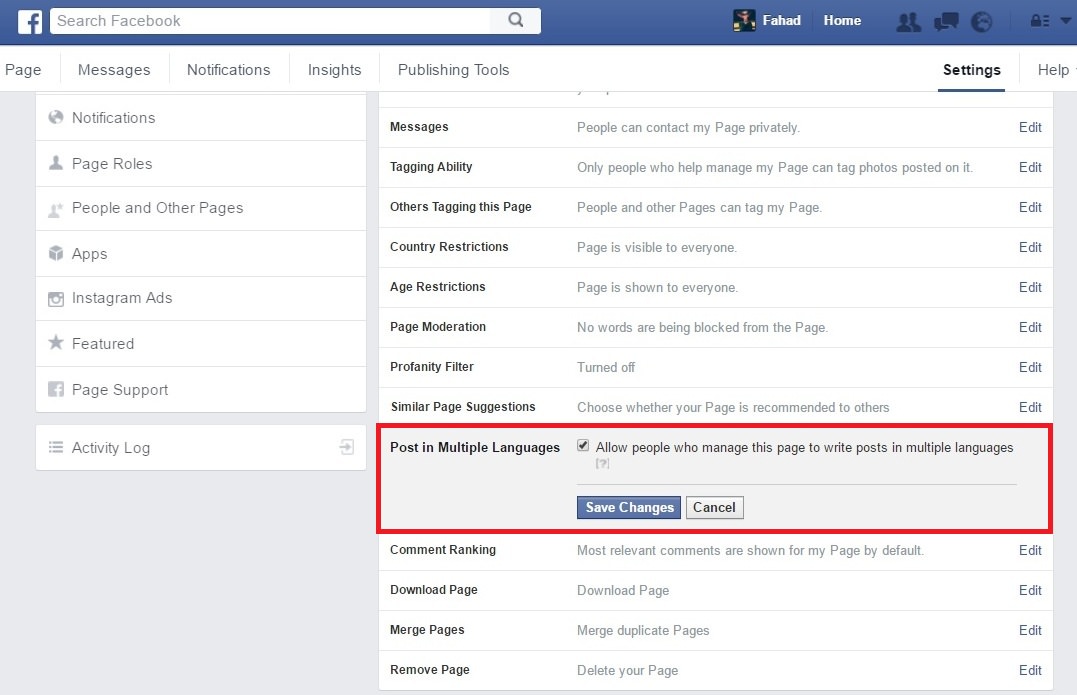Click the Activity Log export icon
The width and height of the screenshot is (1077, 695).
point(347,447)
